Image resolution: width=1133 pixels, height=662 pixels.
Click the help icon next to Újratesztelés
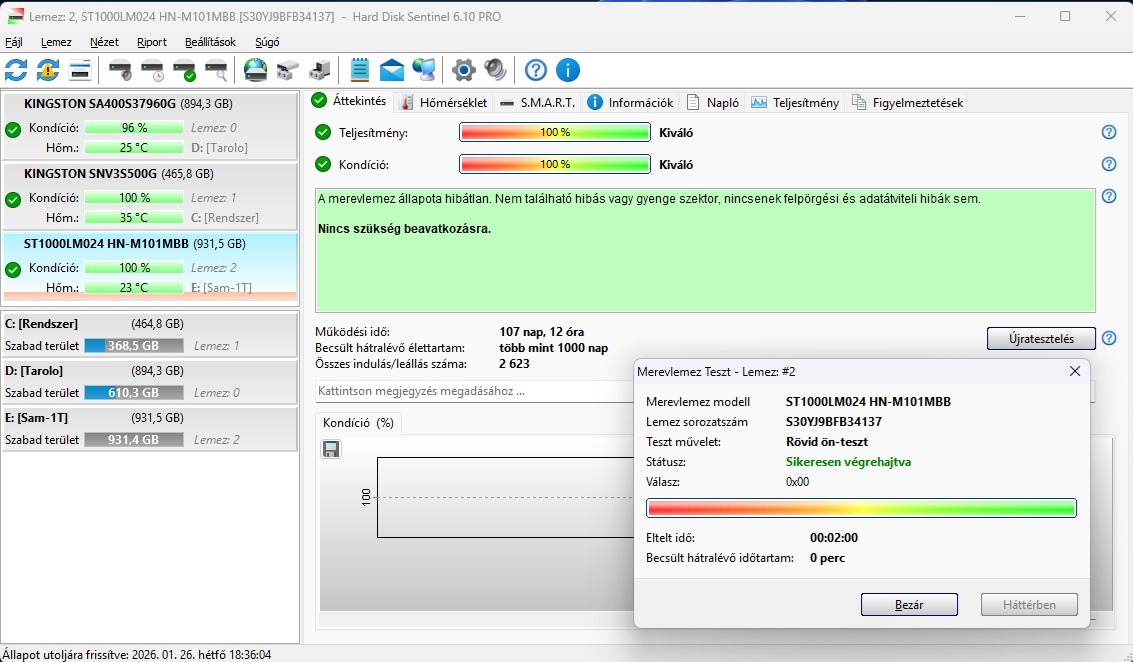pos(1109,338)
